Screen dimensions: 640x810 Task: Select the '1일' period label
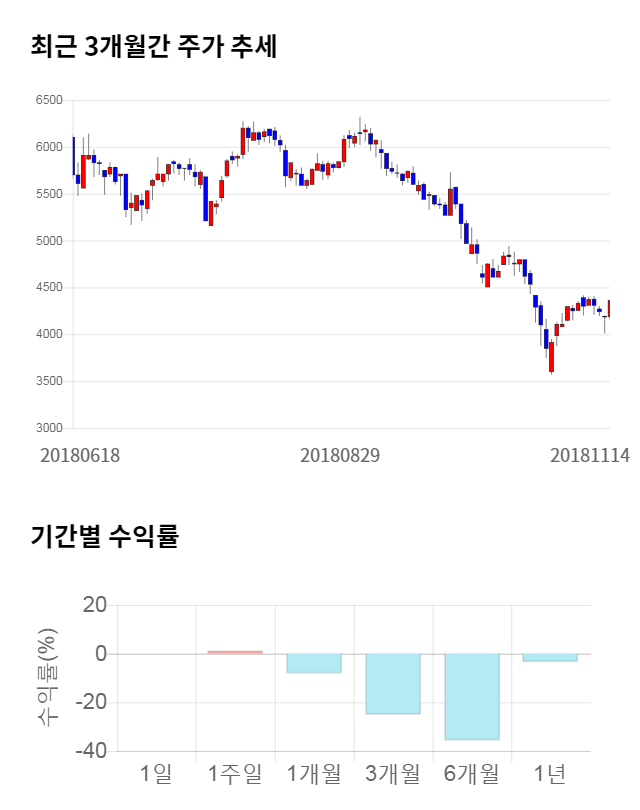156,773
